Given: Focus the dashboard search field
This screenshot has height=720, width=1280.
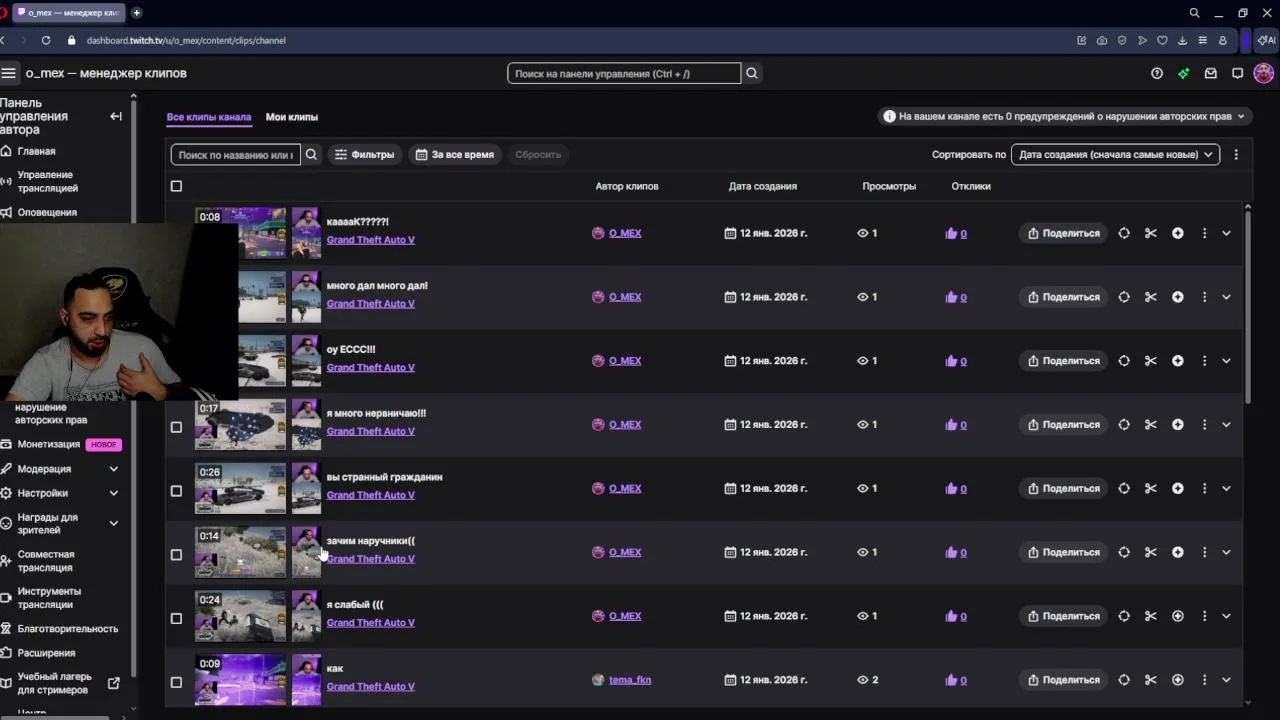Looking at the screenshot, I should tap(624, 73).
